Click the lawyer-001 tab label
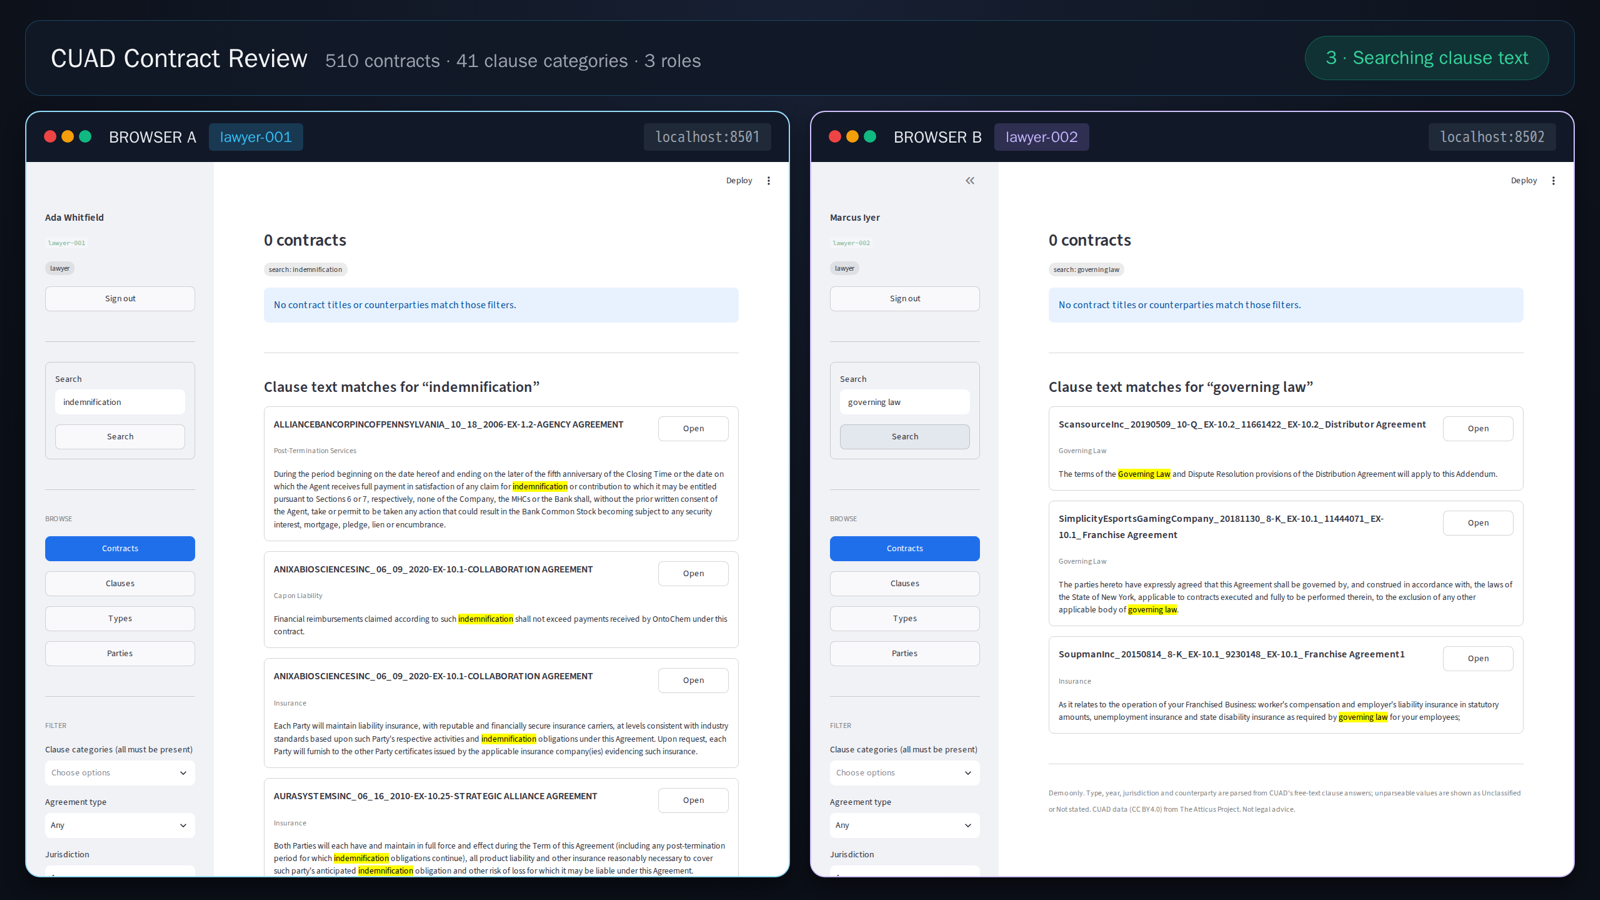 pos(256,137)
